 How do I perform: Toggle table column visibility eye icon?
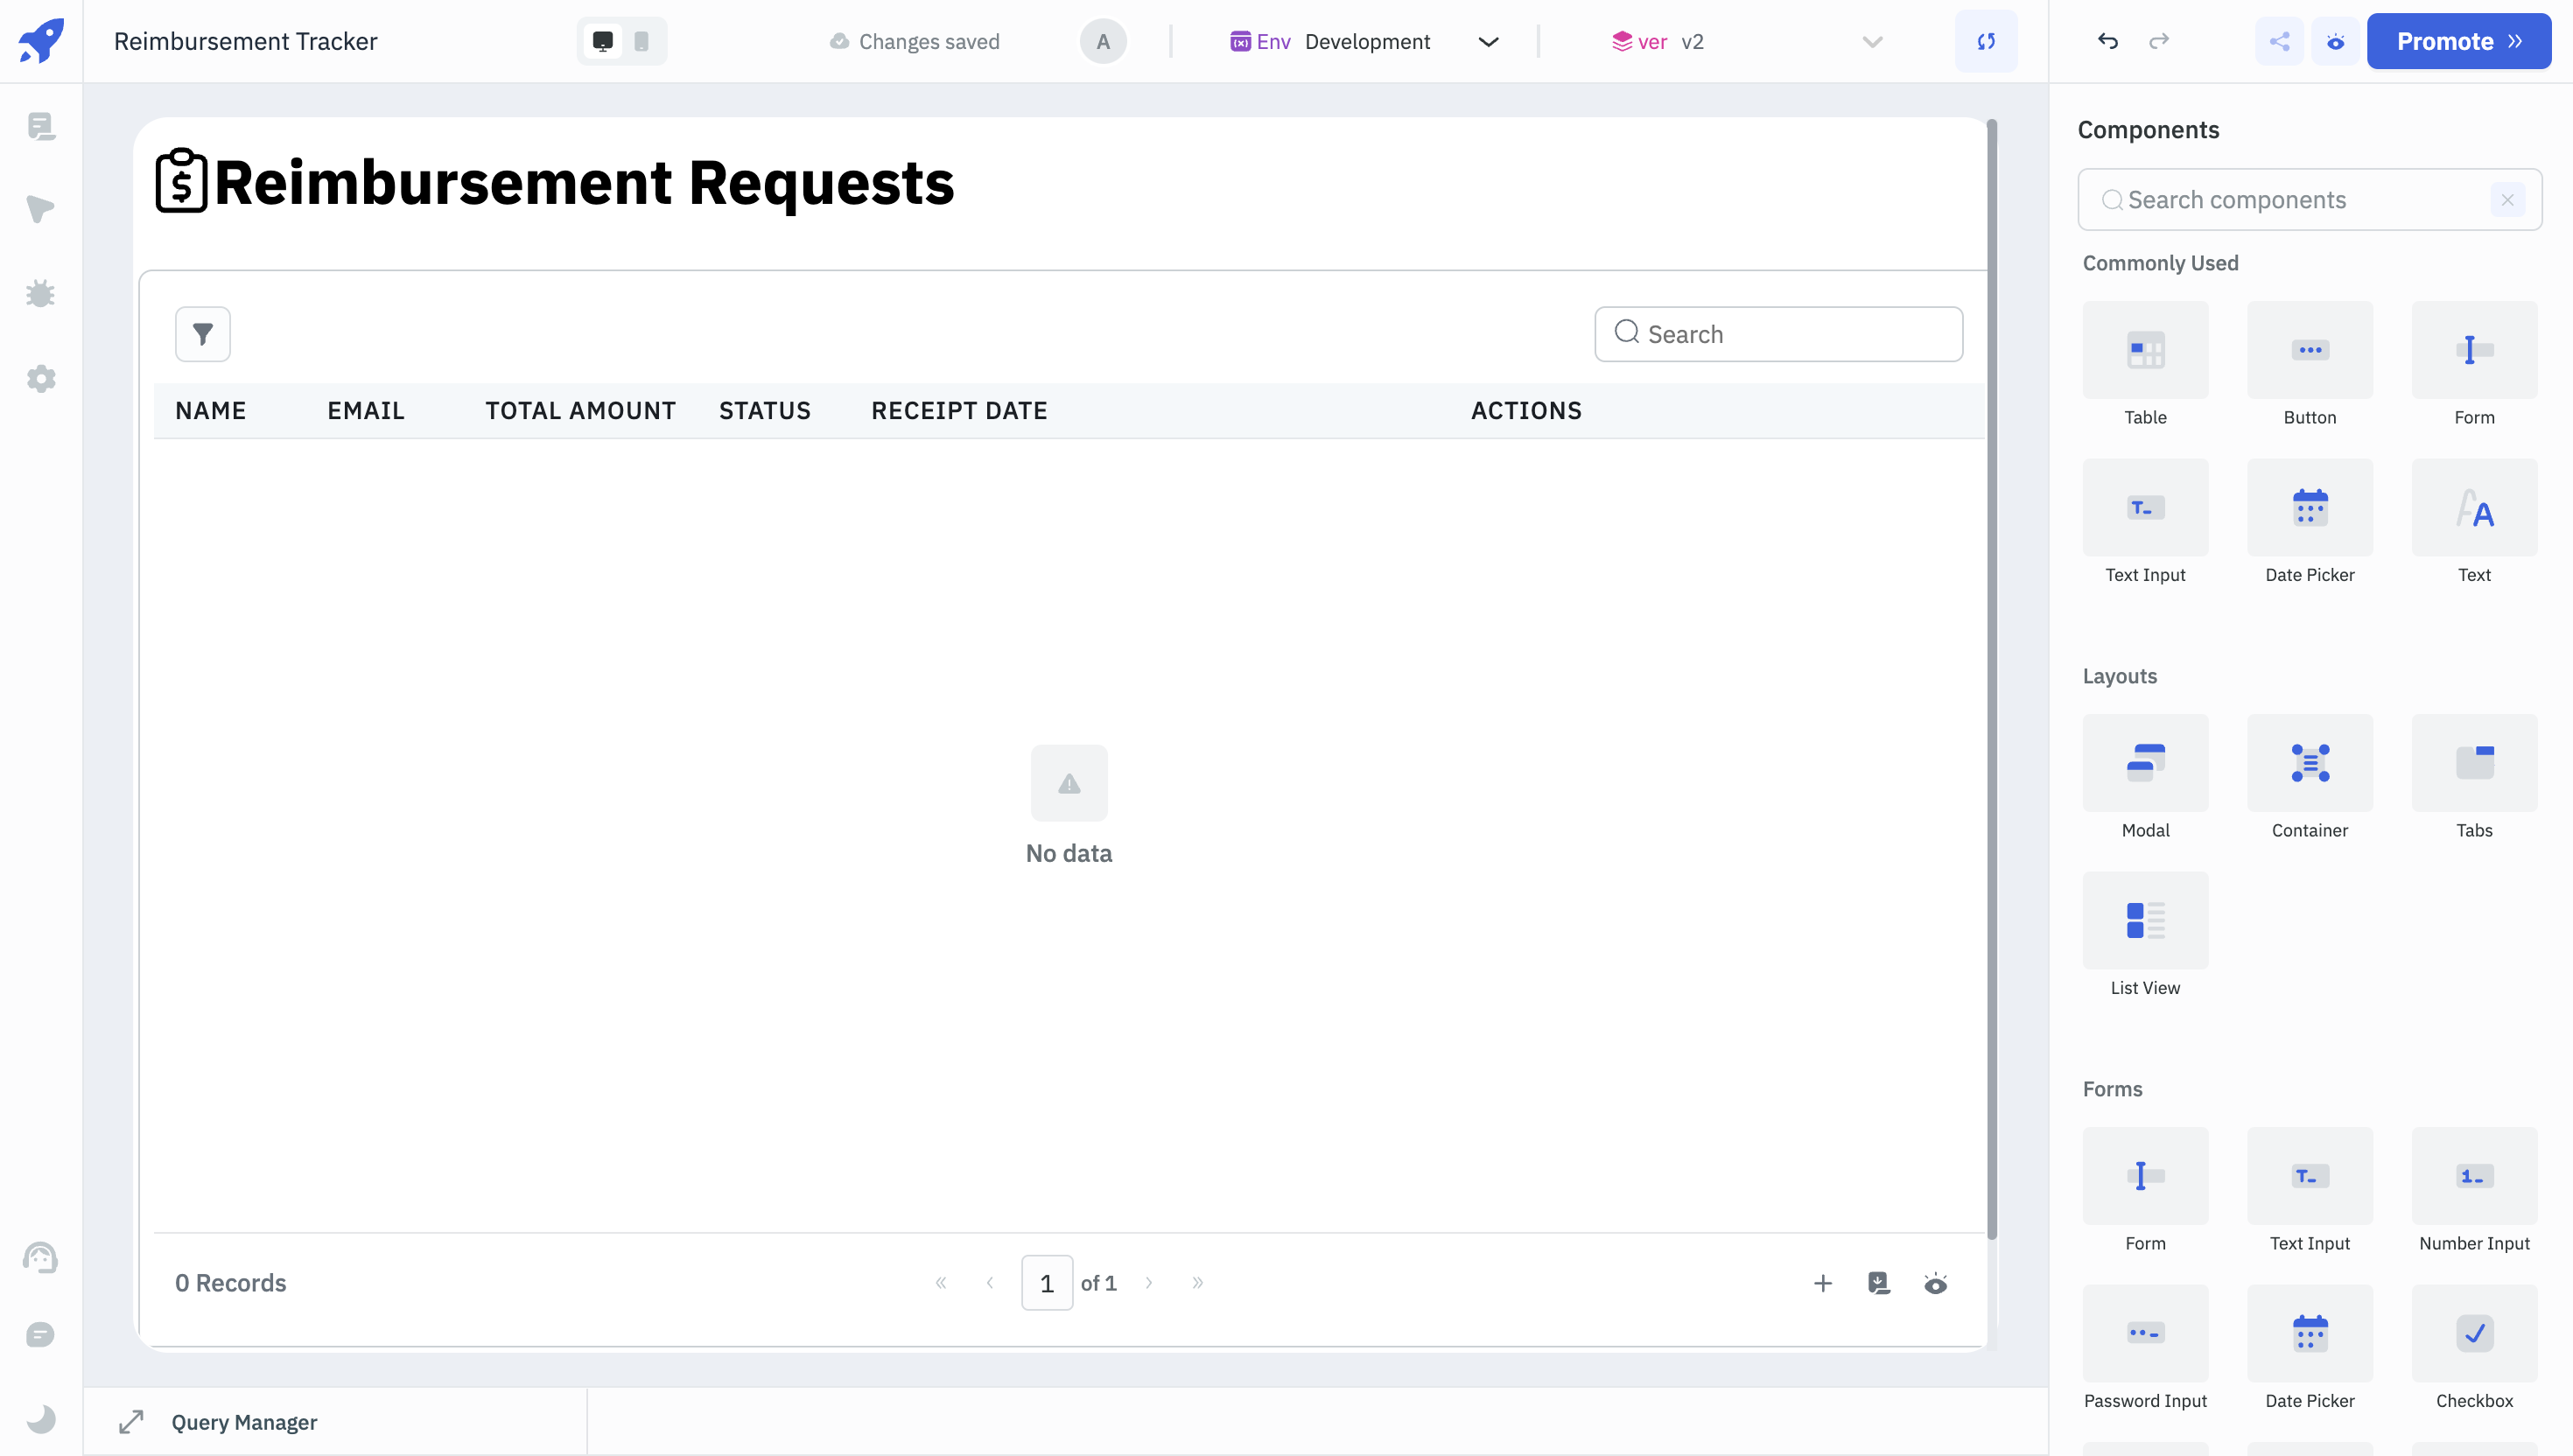1935,1283
